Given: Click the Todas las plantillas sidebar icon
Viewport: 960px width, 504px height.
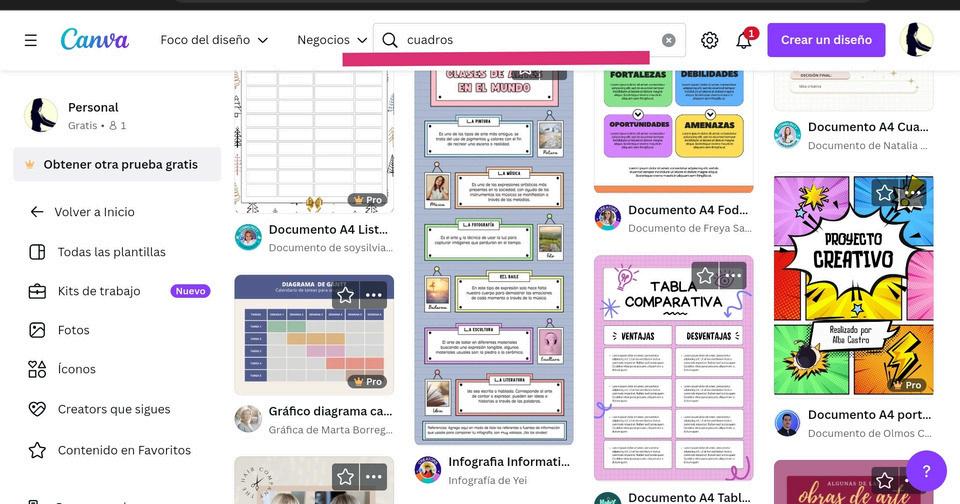Looking at the screenshot, I should tap(37, 252).
